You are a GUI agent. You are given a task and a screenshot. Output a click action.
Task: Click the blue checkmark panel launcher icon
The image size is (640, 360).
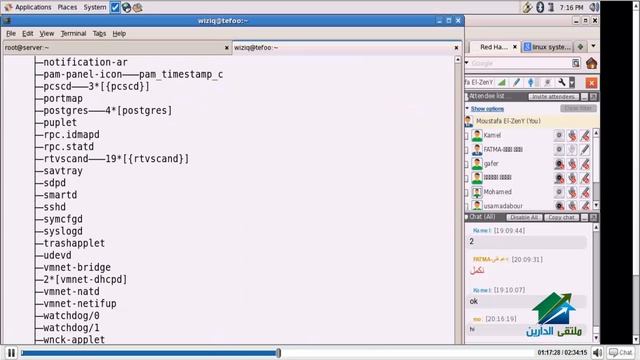[x=115, y=7]
